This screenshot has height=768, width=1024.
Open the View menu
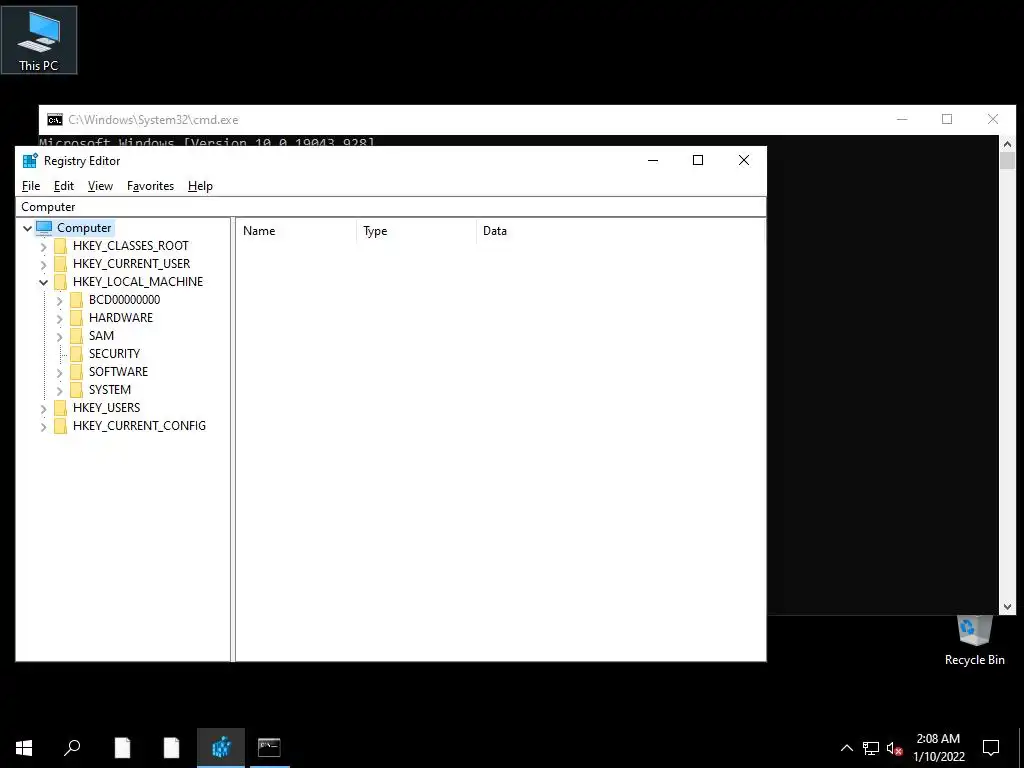100,186
